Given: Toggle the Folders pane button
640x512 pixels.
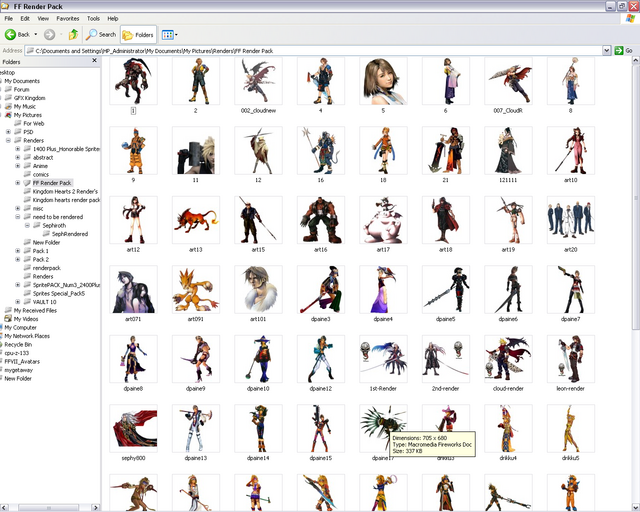Looking at the screenshot, I should 138,35.
